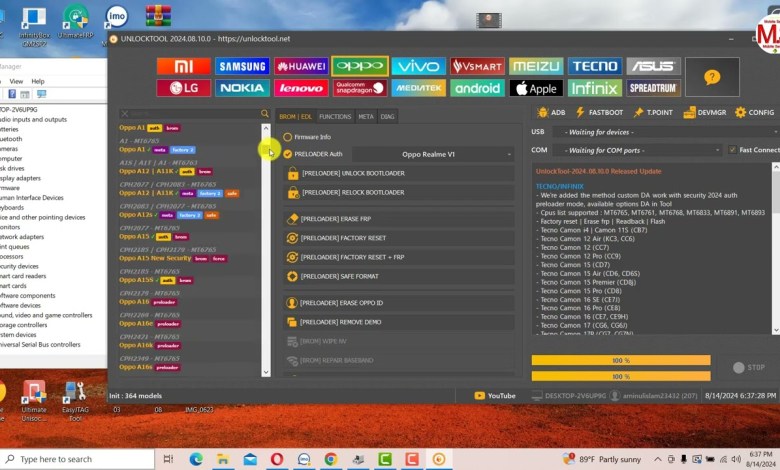Image resolution: width=780 pixels, height=470 pixels.
Task: Open DEVMGR device manager
Action: click(704, 112)
